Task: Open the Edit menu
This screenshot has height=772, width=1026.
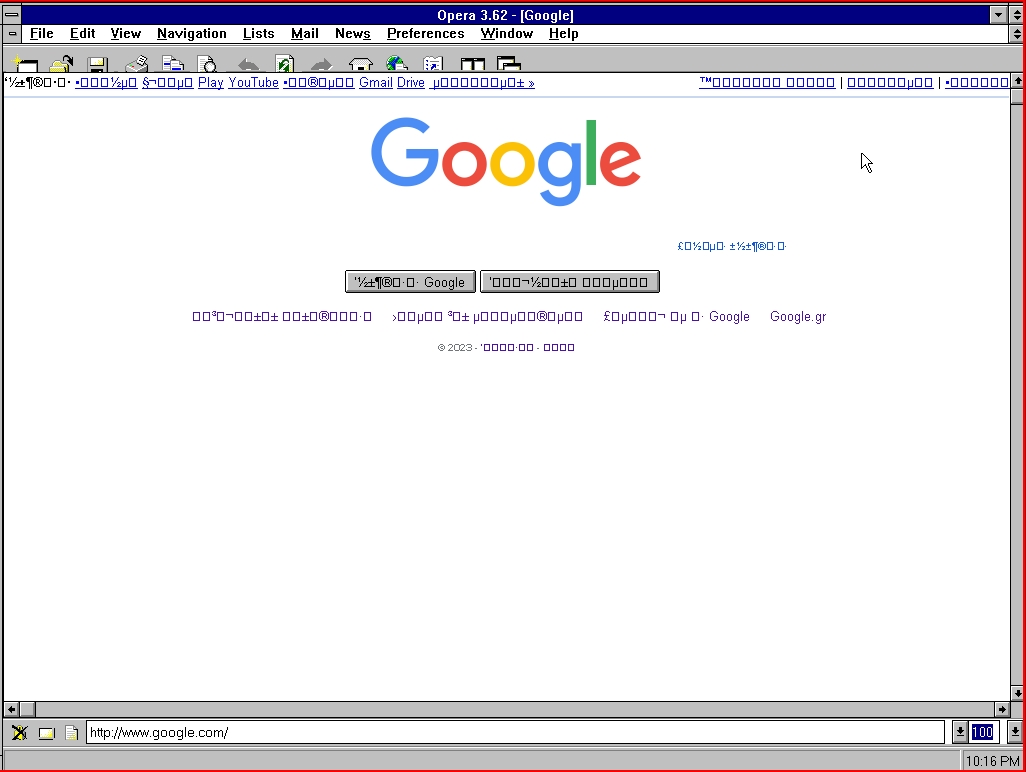Action: click(x=82, y=33)
